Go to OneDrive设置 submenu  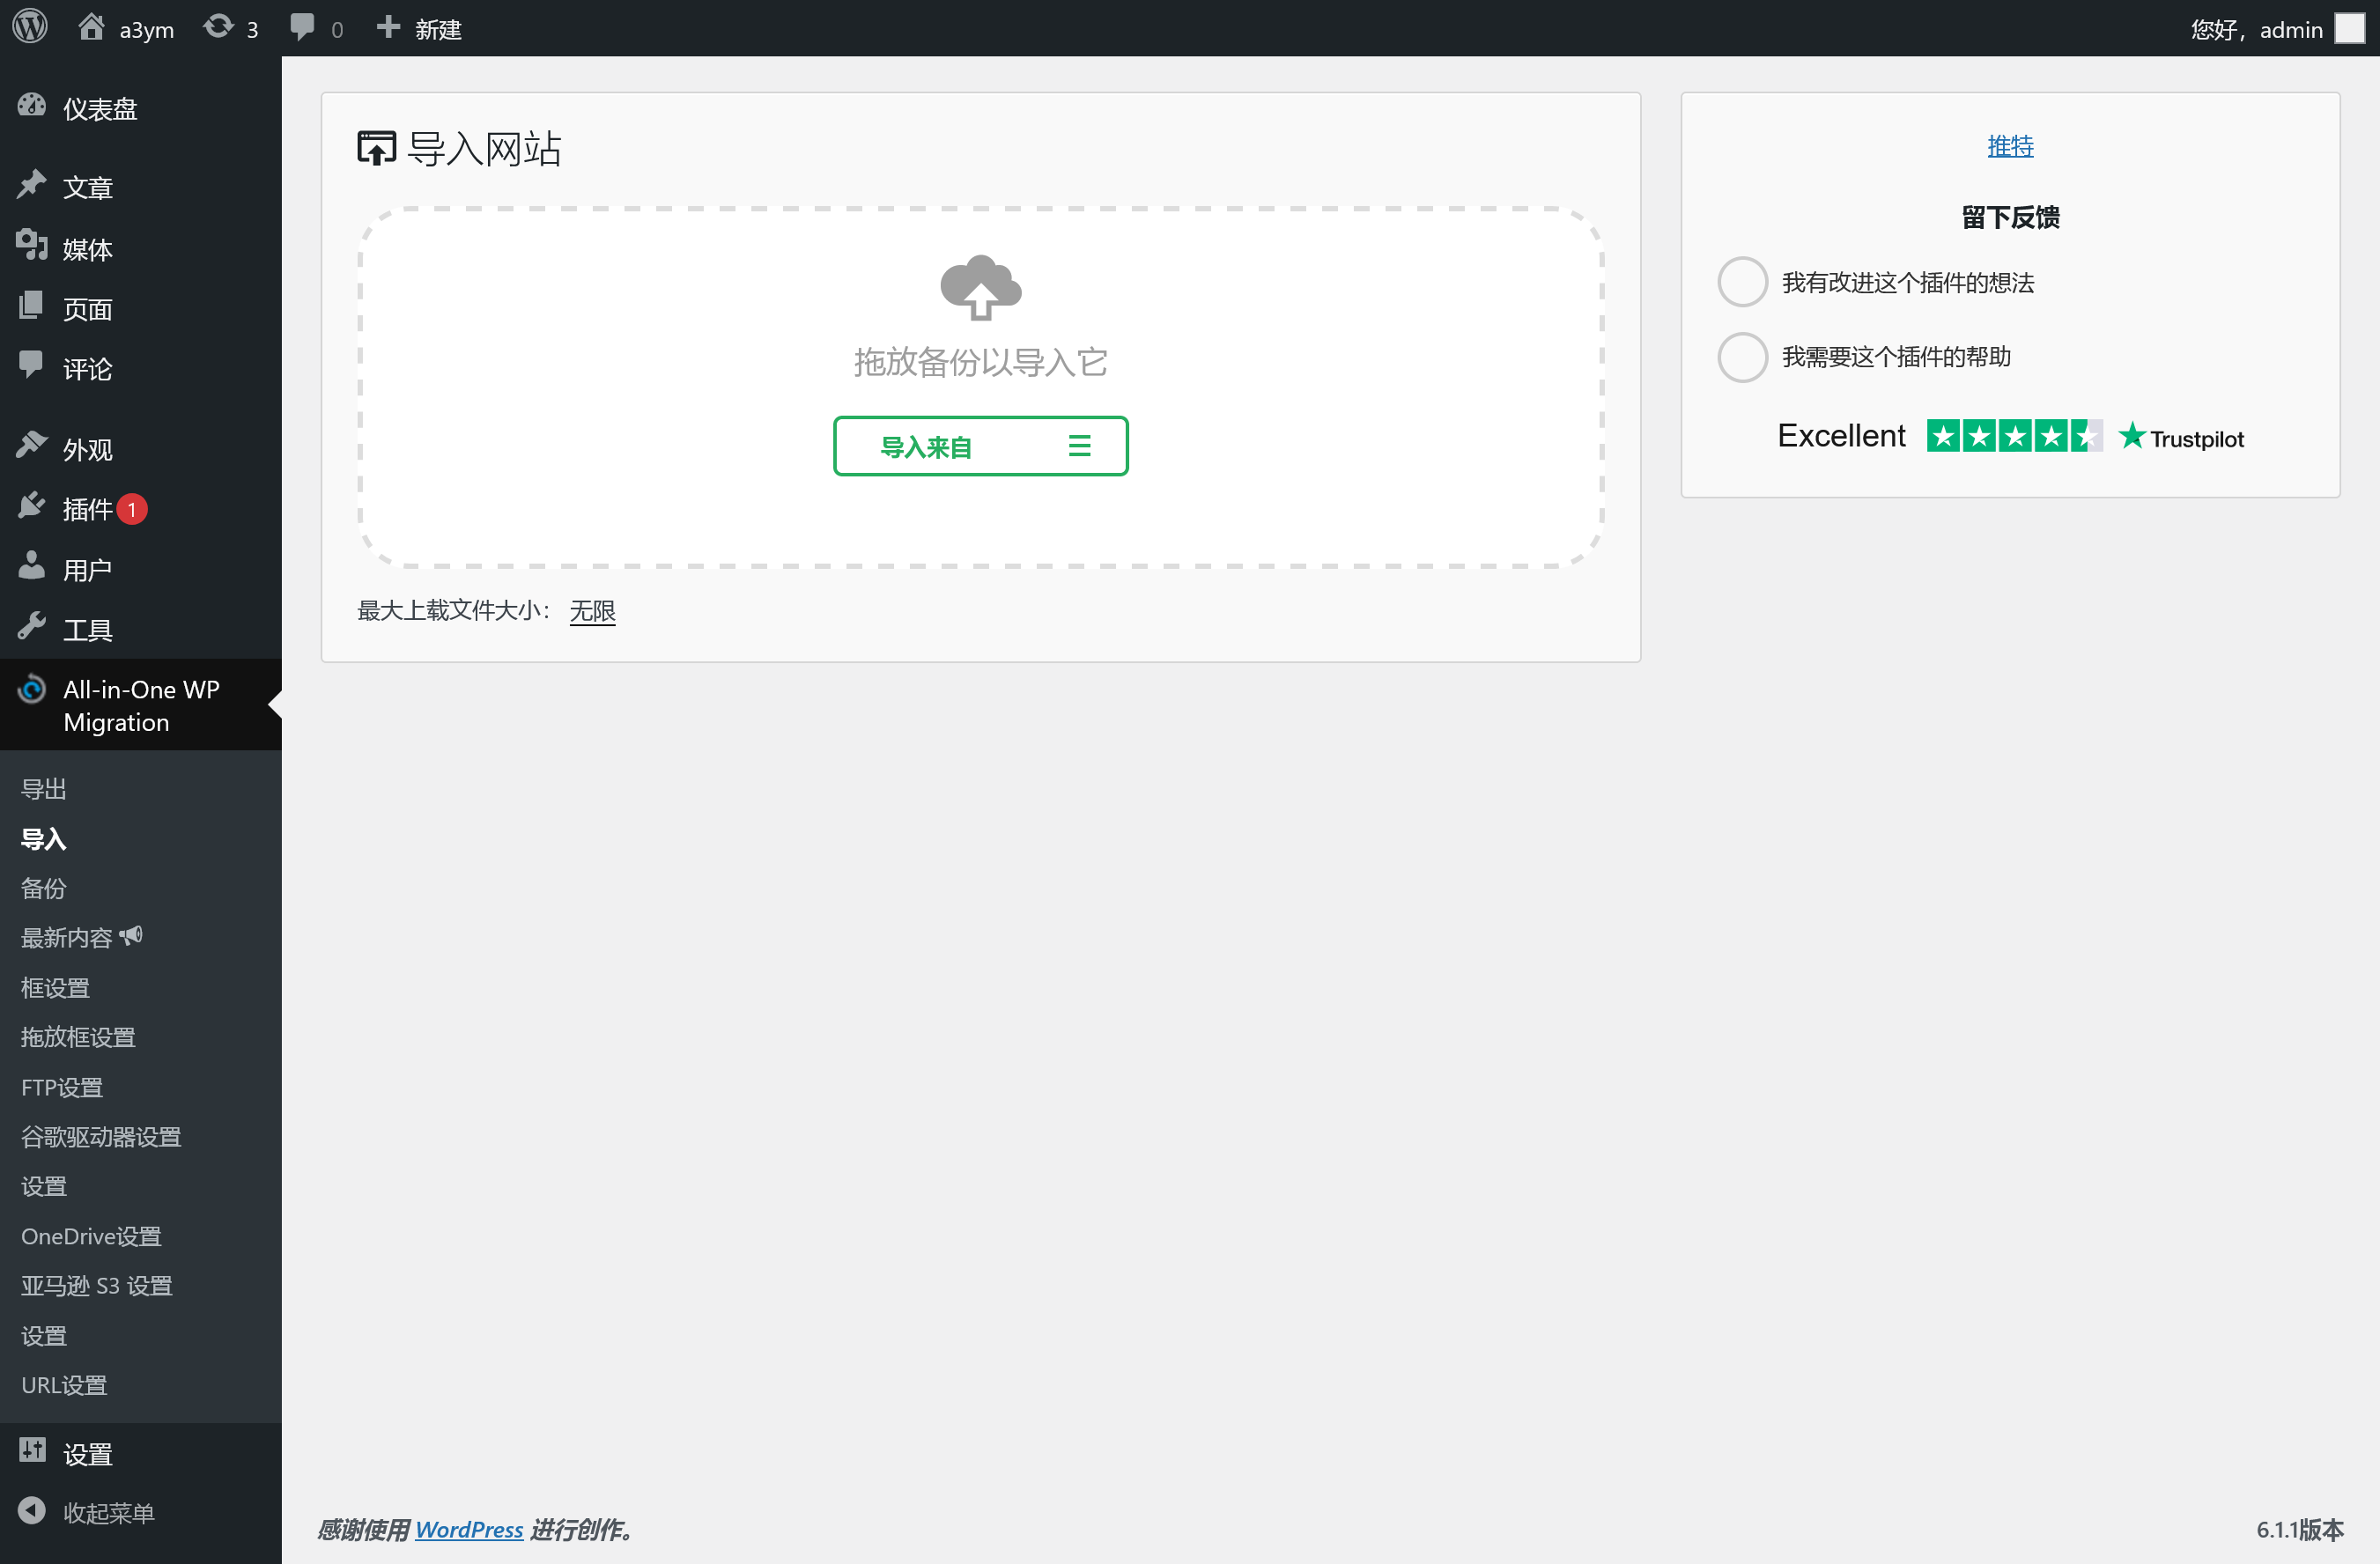[x=91, y=1236]
